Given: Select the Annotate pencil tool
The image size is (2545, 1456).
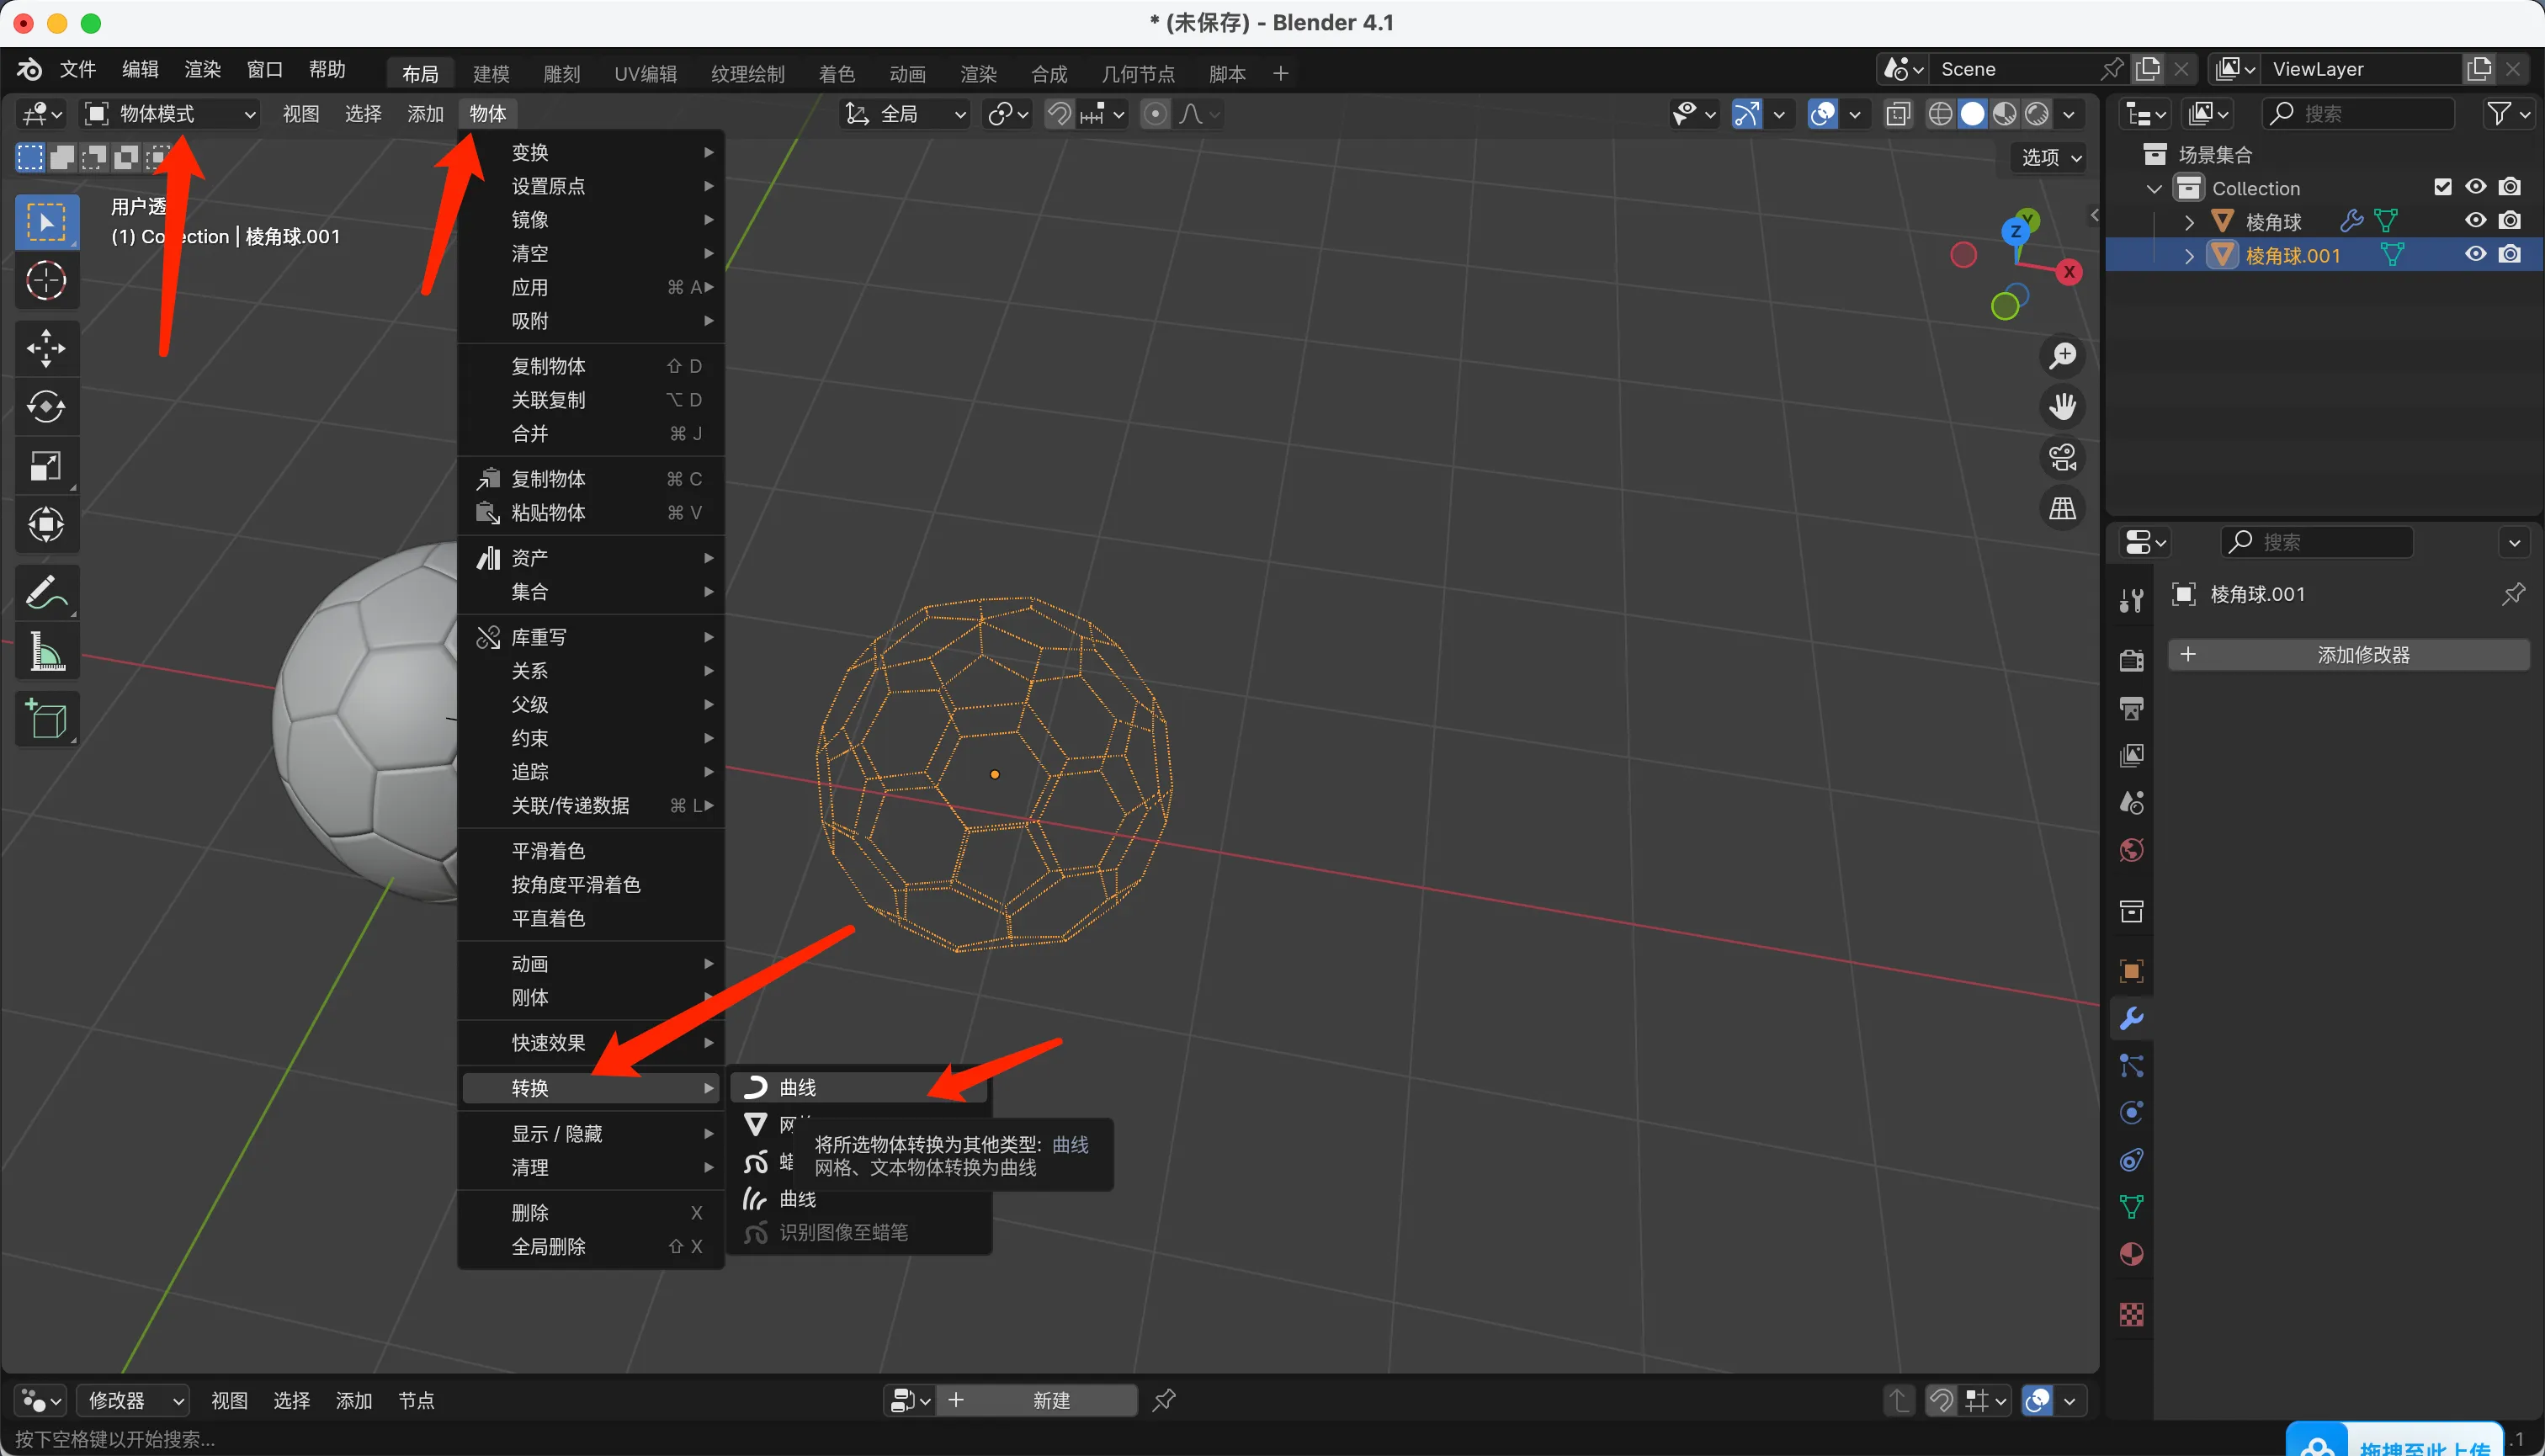Looking at the screenshot, I should coord(46,593).
